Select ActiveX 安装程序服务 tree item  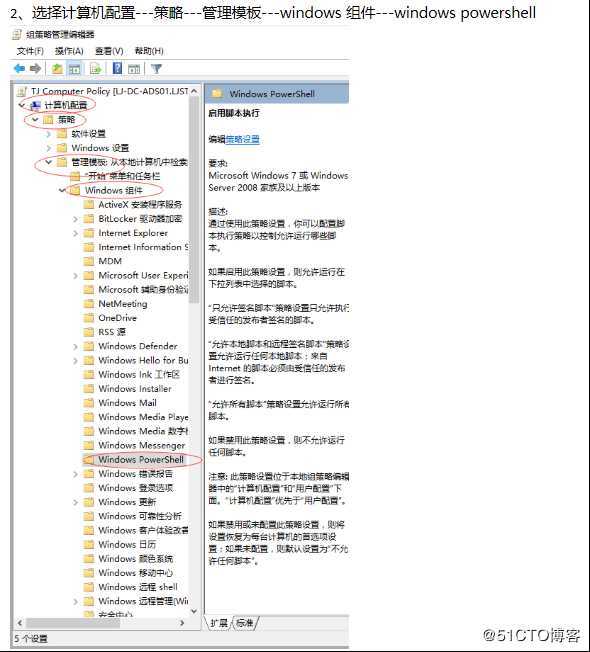140,205
